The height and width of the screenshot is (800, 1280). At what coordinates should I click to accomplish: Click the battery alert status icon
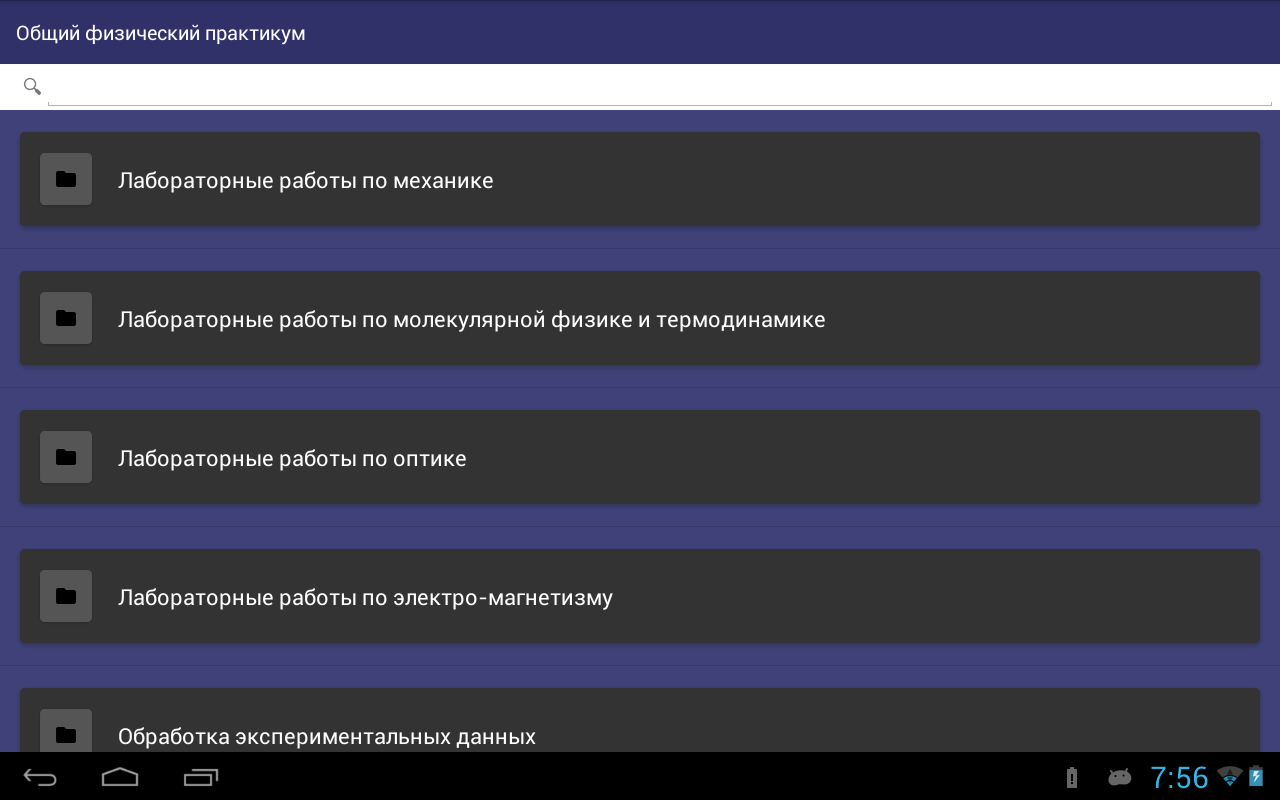(x=1072, y=777)
